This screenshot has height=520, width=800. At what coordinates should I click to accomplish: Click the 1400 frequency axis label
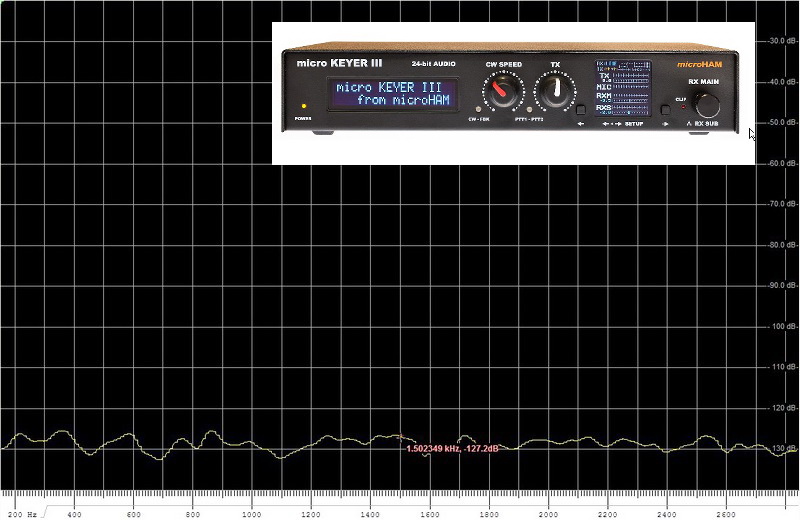pos(370,514)
